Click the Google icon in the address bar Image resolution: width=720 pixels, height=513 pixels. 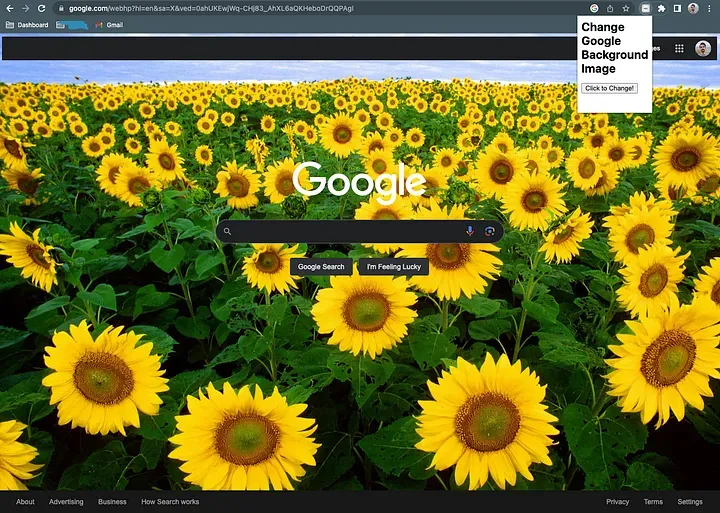594,8
